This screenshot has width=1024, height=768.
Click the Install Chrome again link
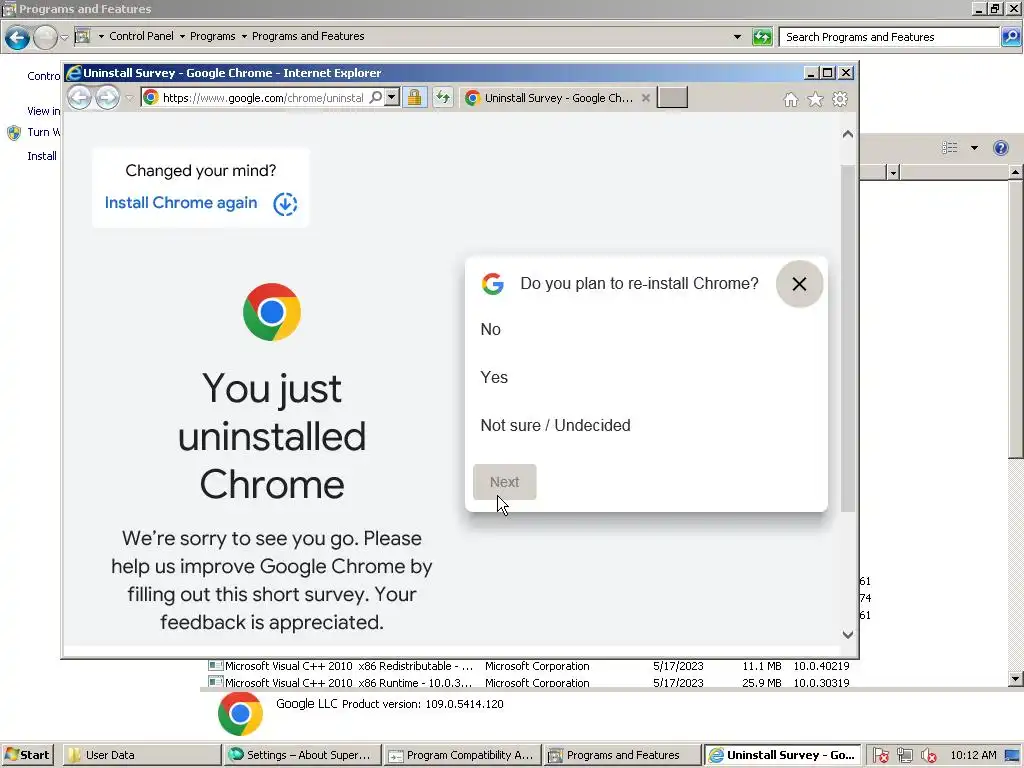tap(181, 203)
